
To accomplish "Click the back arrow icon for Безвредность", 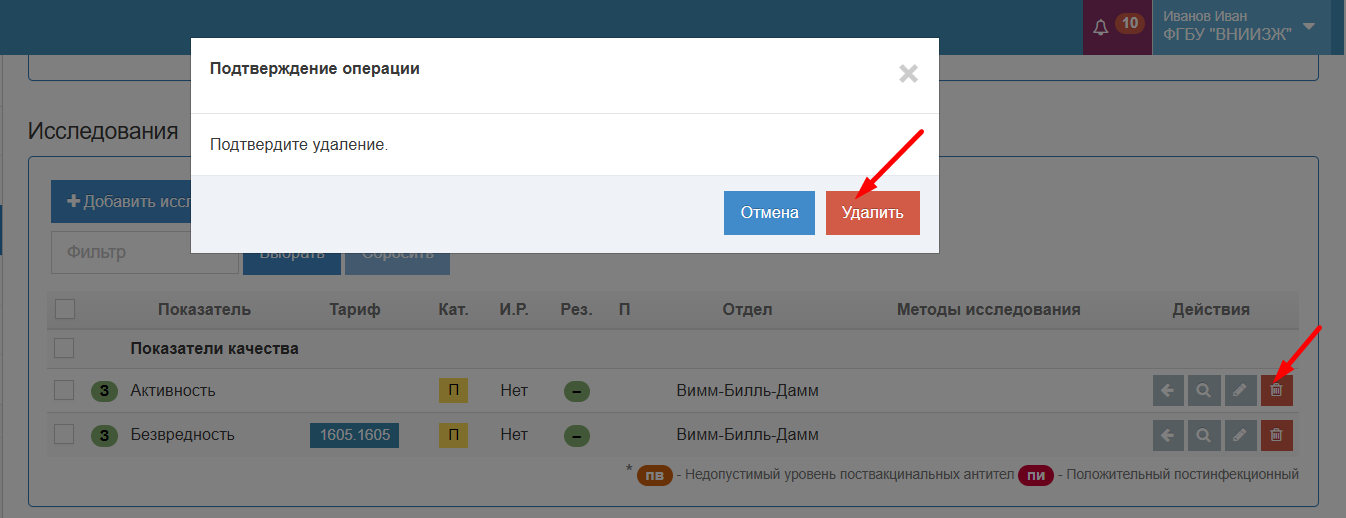I will coord(1168,435).
